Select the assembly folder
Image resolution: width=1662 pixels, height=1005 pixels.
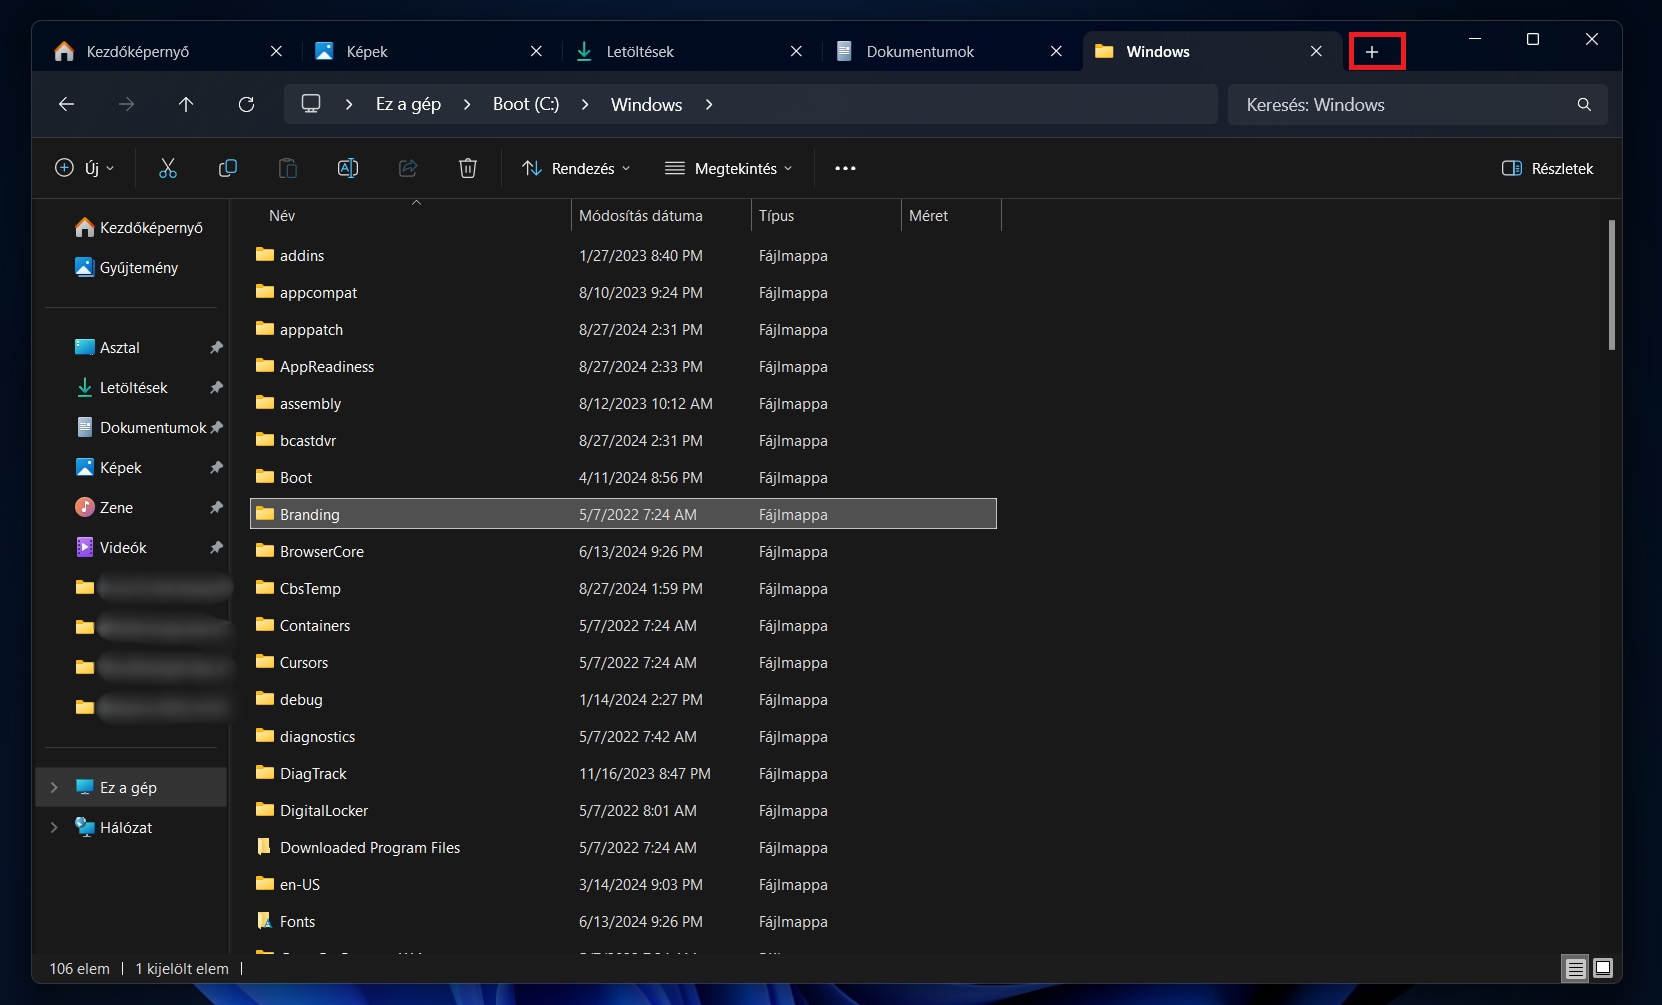click(623, 403)
